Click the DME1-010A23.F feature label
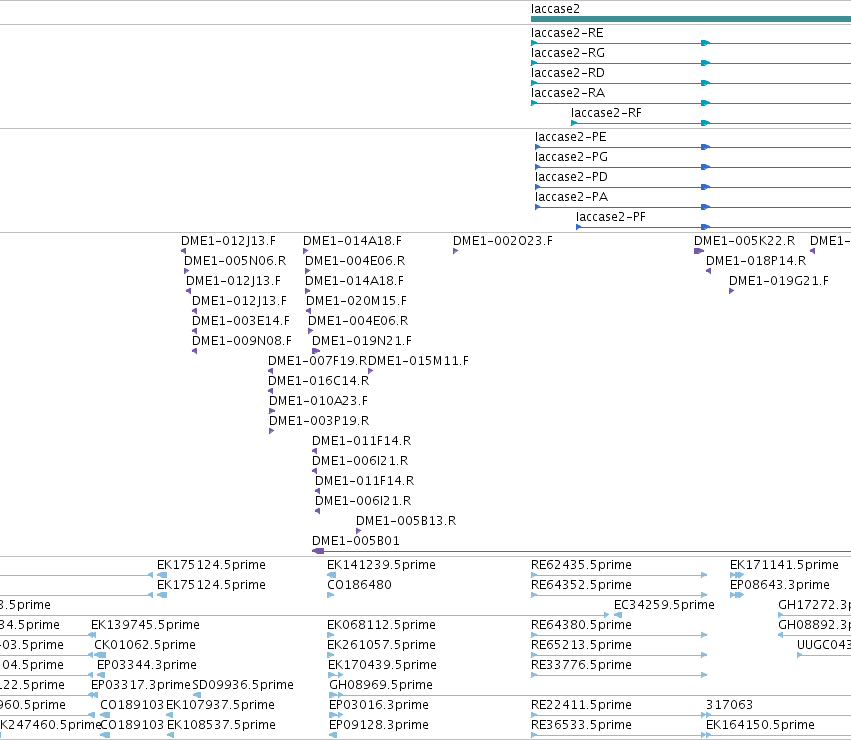The image size is (851, 740). (319, 401)
